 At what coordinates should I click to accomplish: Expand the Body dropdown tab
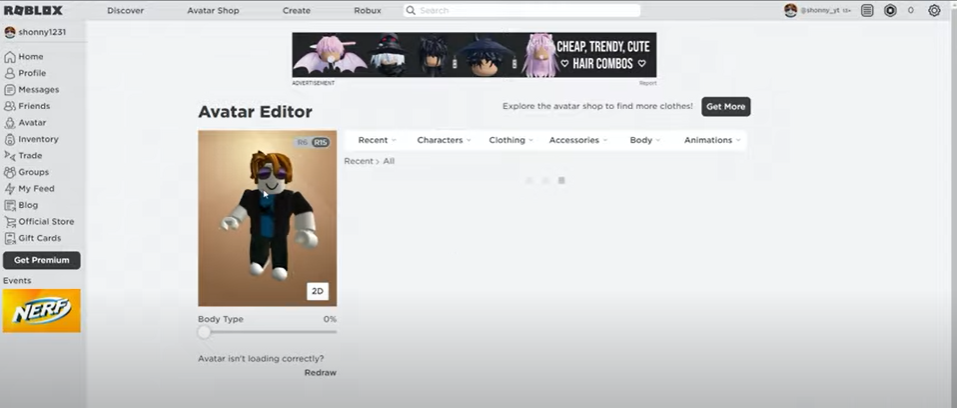pos(645,140)
